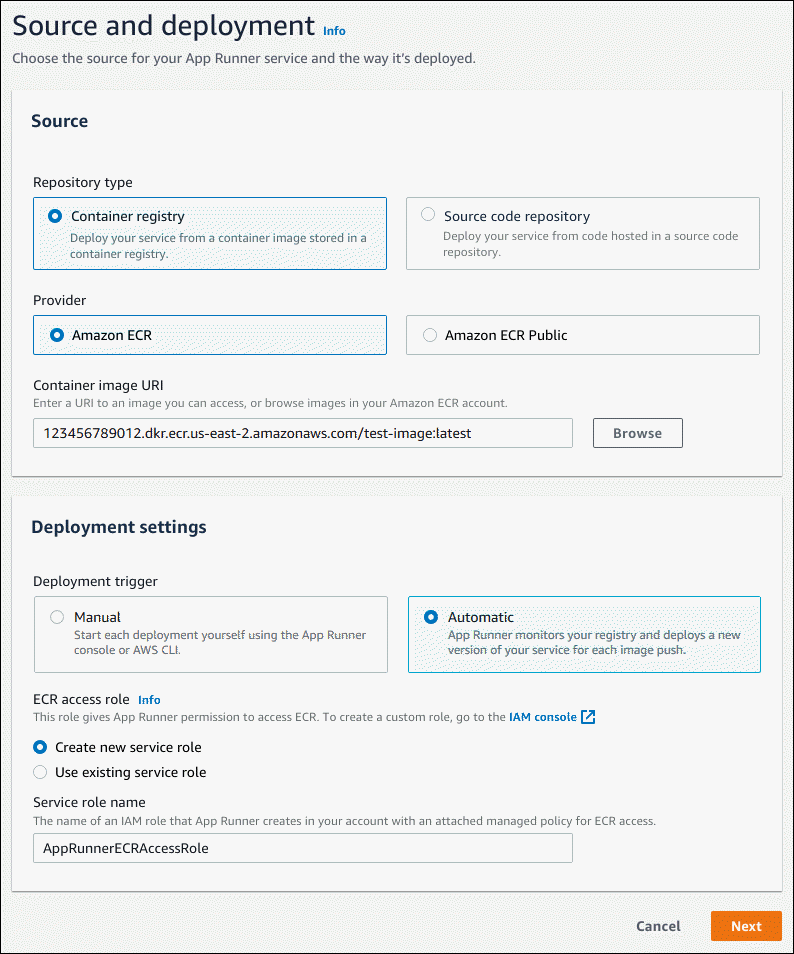The height and width of the screenshot is (954, 794).
Task: Click the Source section heading
Action: 59,120
